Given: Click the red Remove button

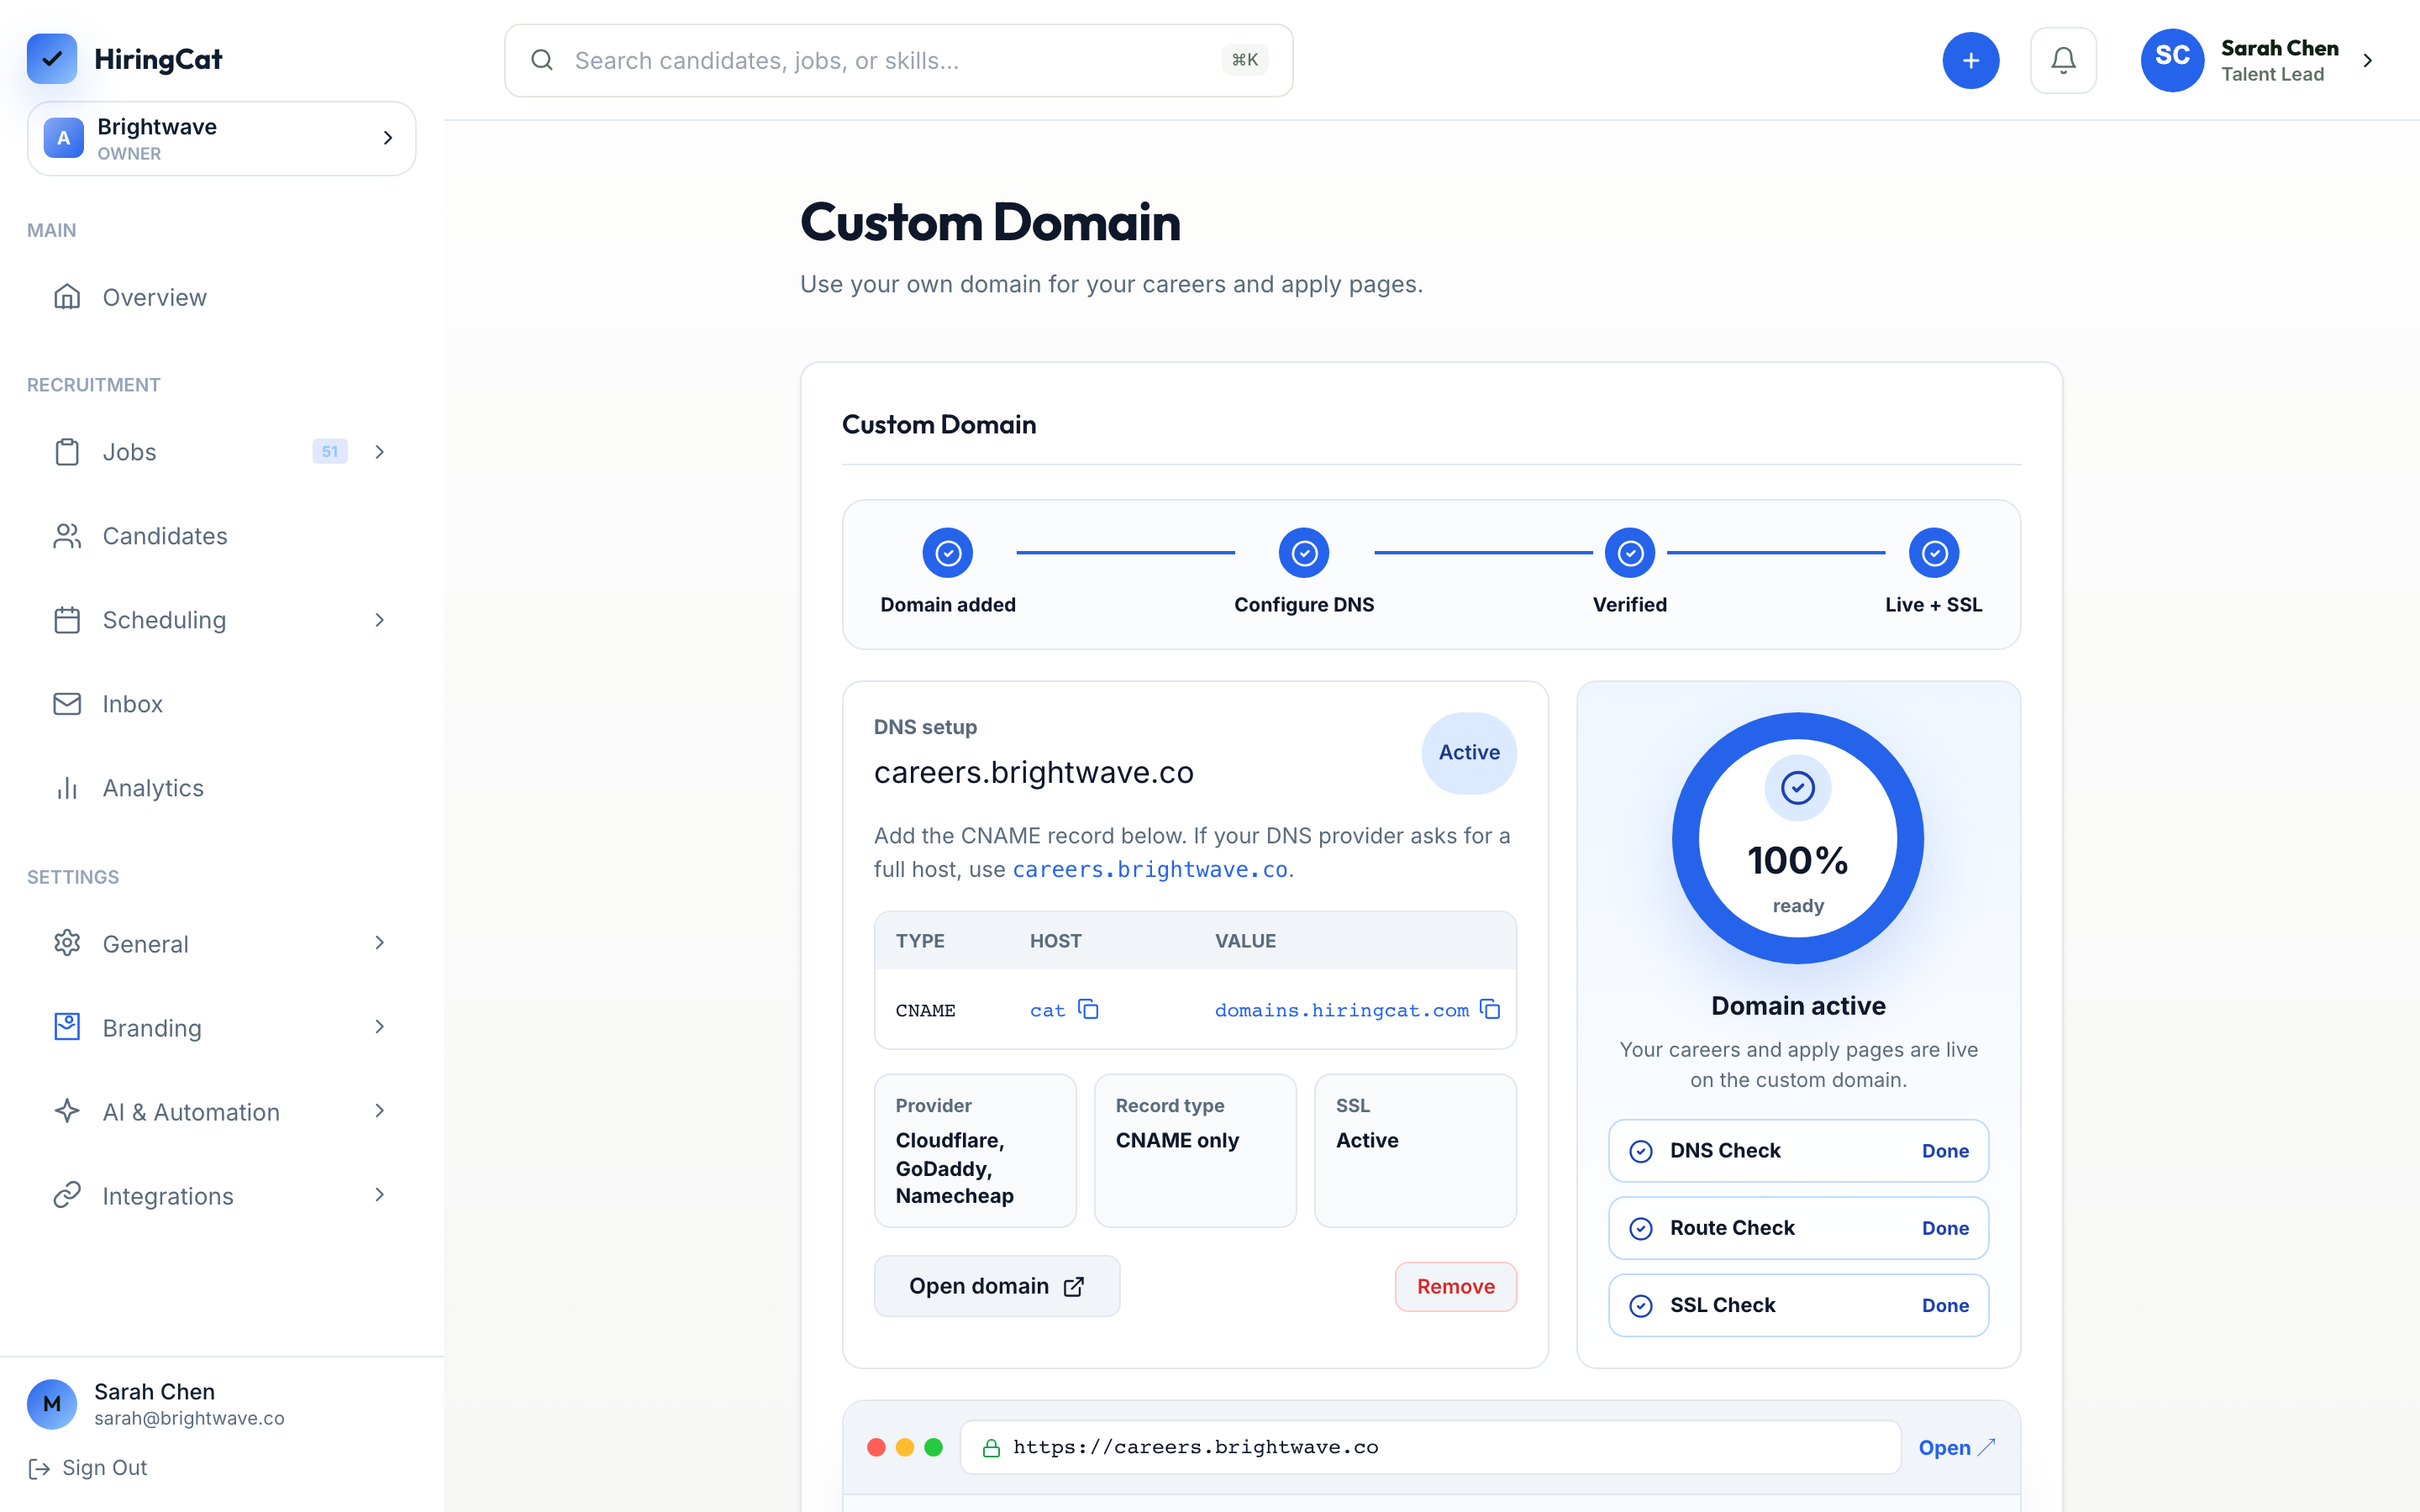Looking at the screenshot, I should pos(1456,1287).
